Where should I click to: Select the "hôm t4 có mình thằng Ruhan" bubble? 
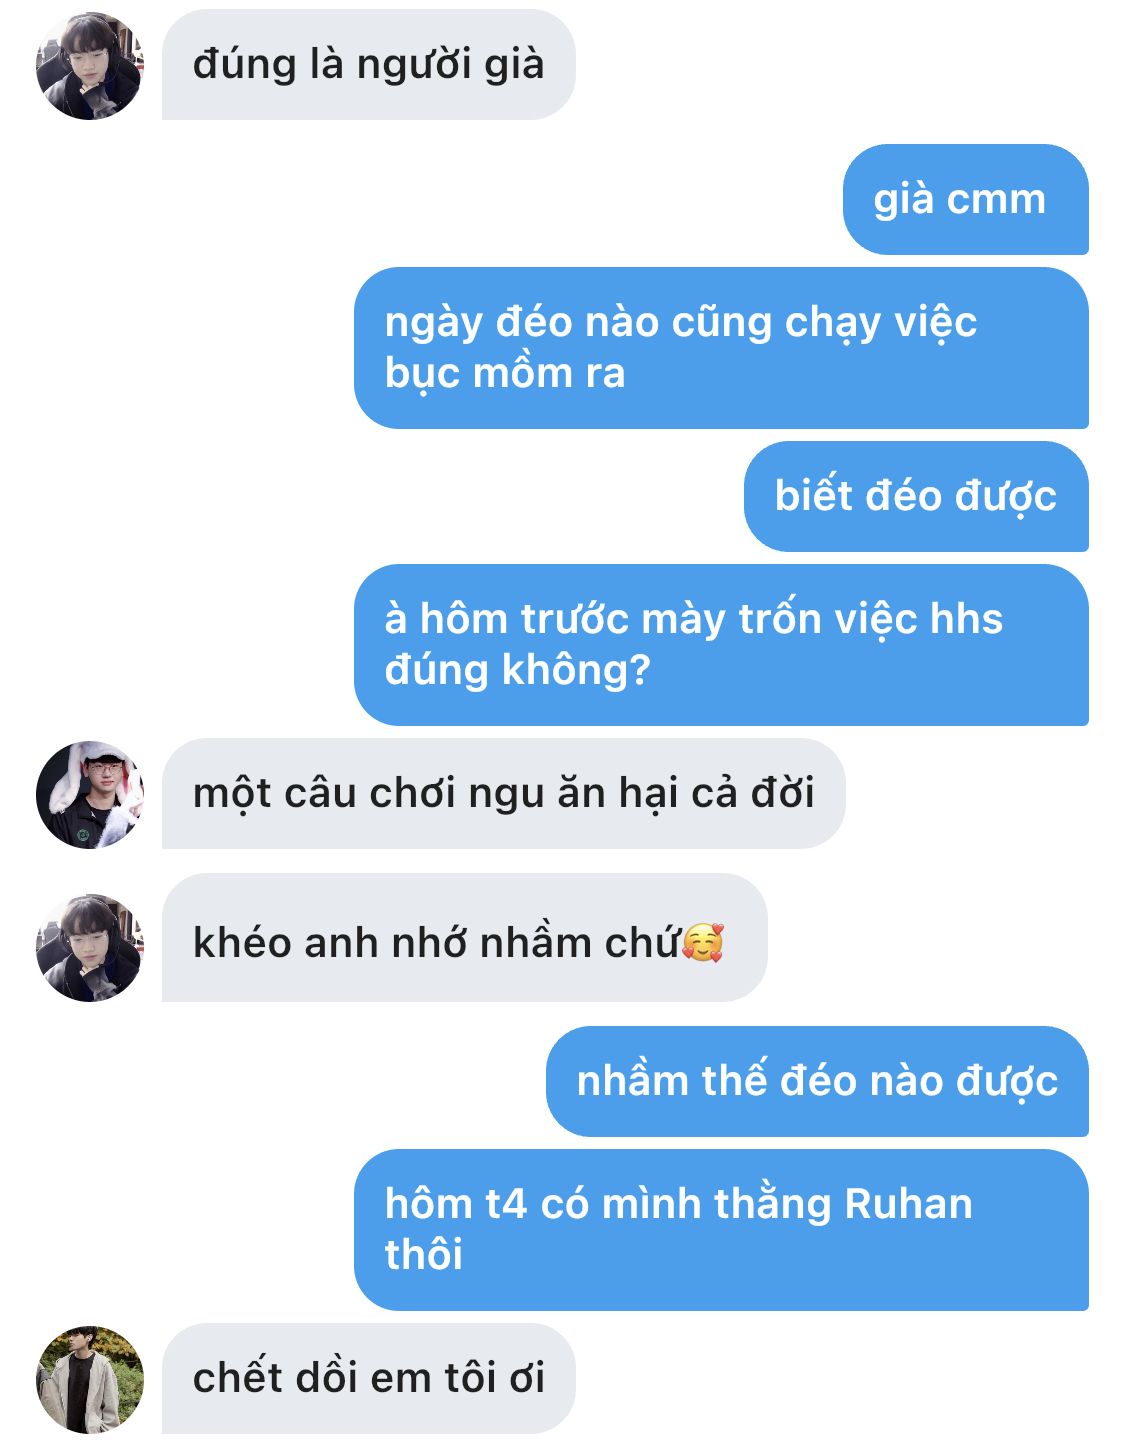pyautogui.click(x=721, y=1230)
